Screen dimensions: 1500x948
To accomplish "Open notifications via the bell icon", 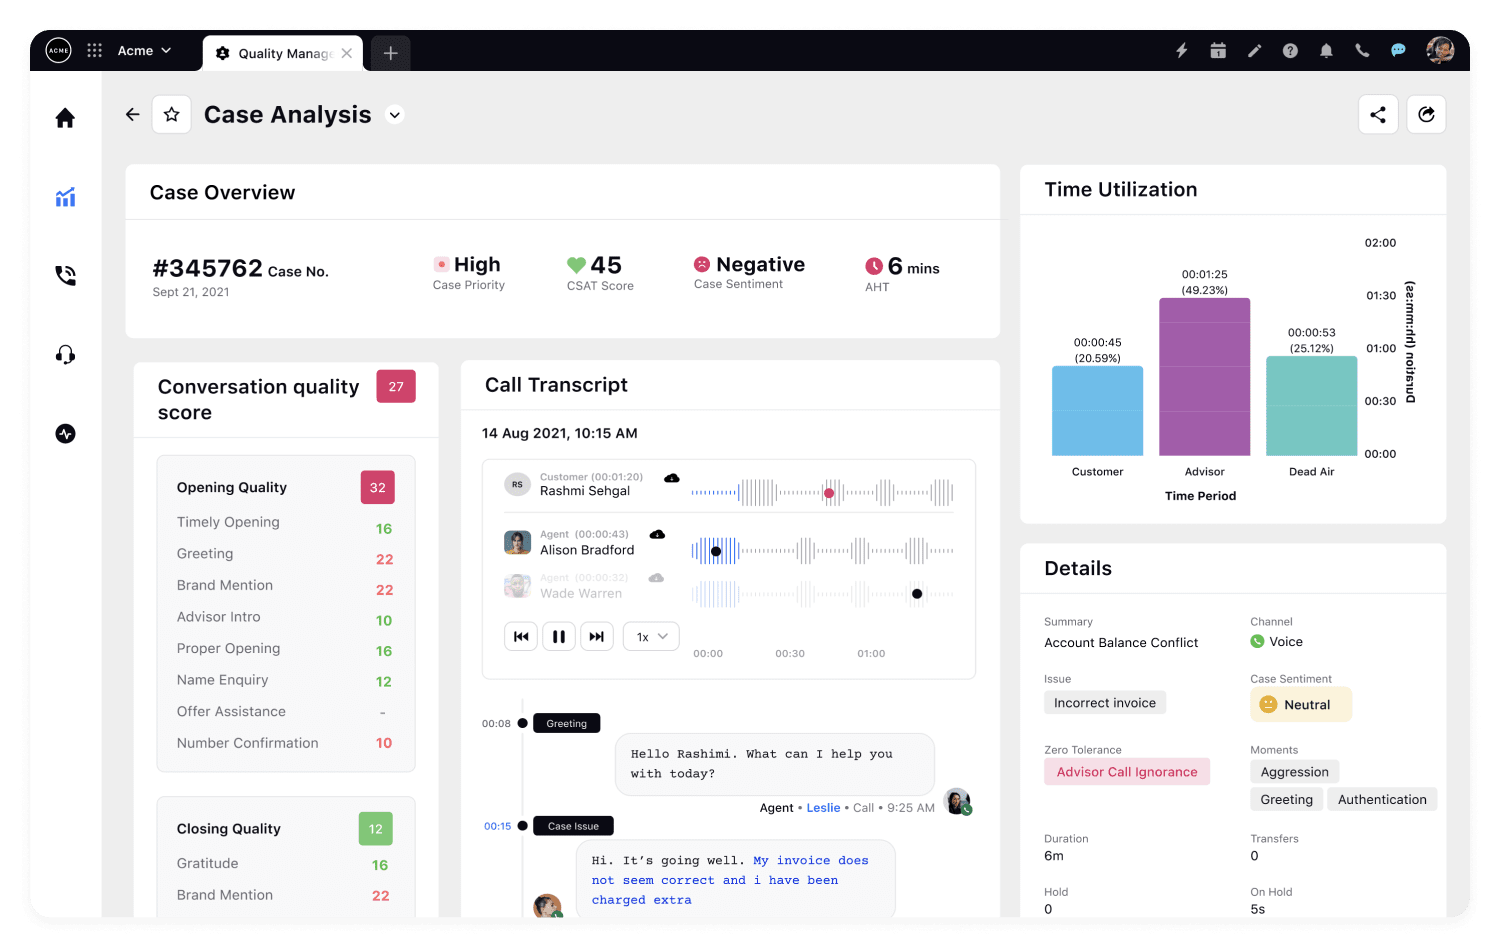I will 1326,50.
